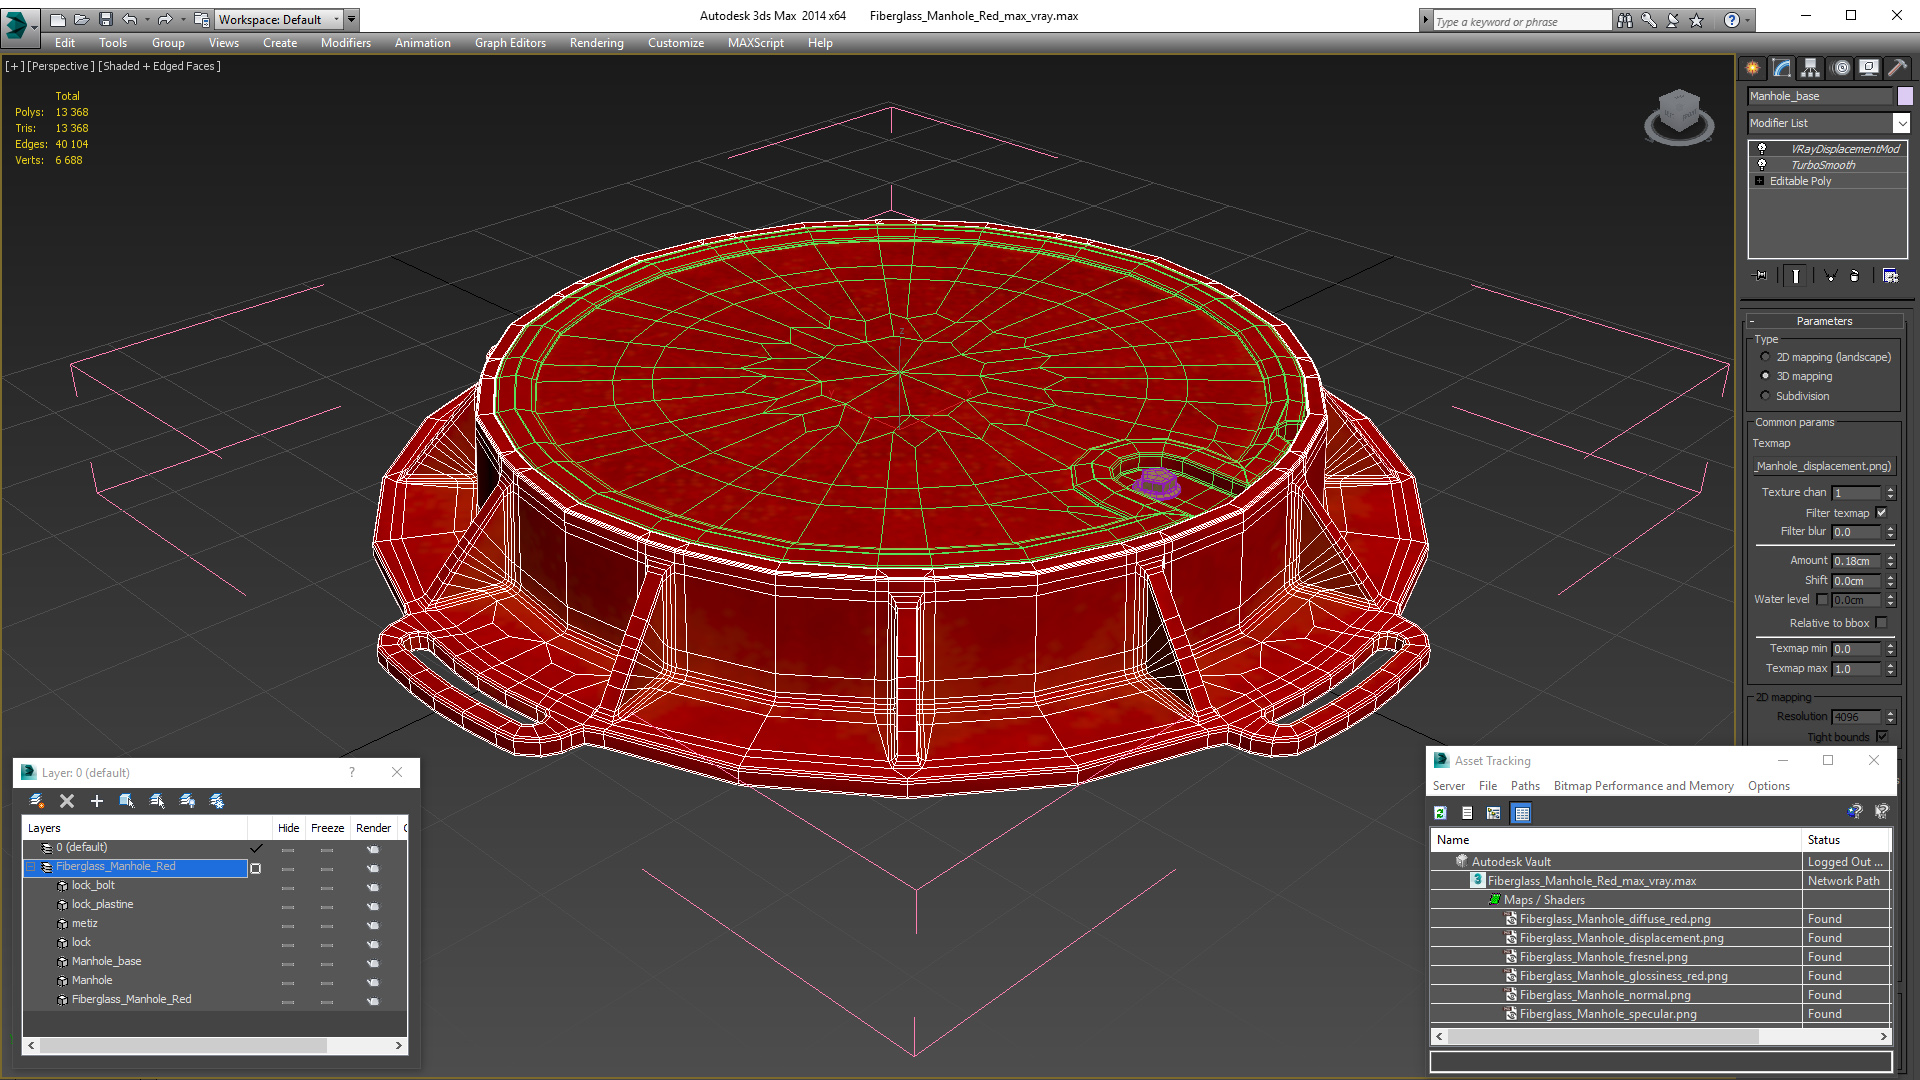
Task: Click the Open File folder icon
Action: [x=82, y=19]
